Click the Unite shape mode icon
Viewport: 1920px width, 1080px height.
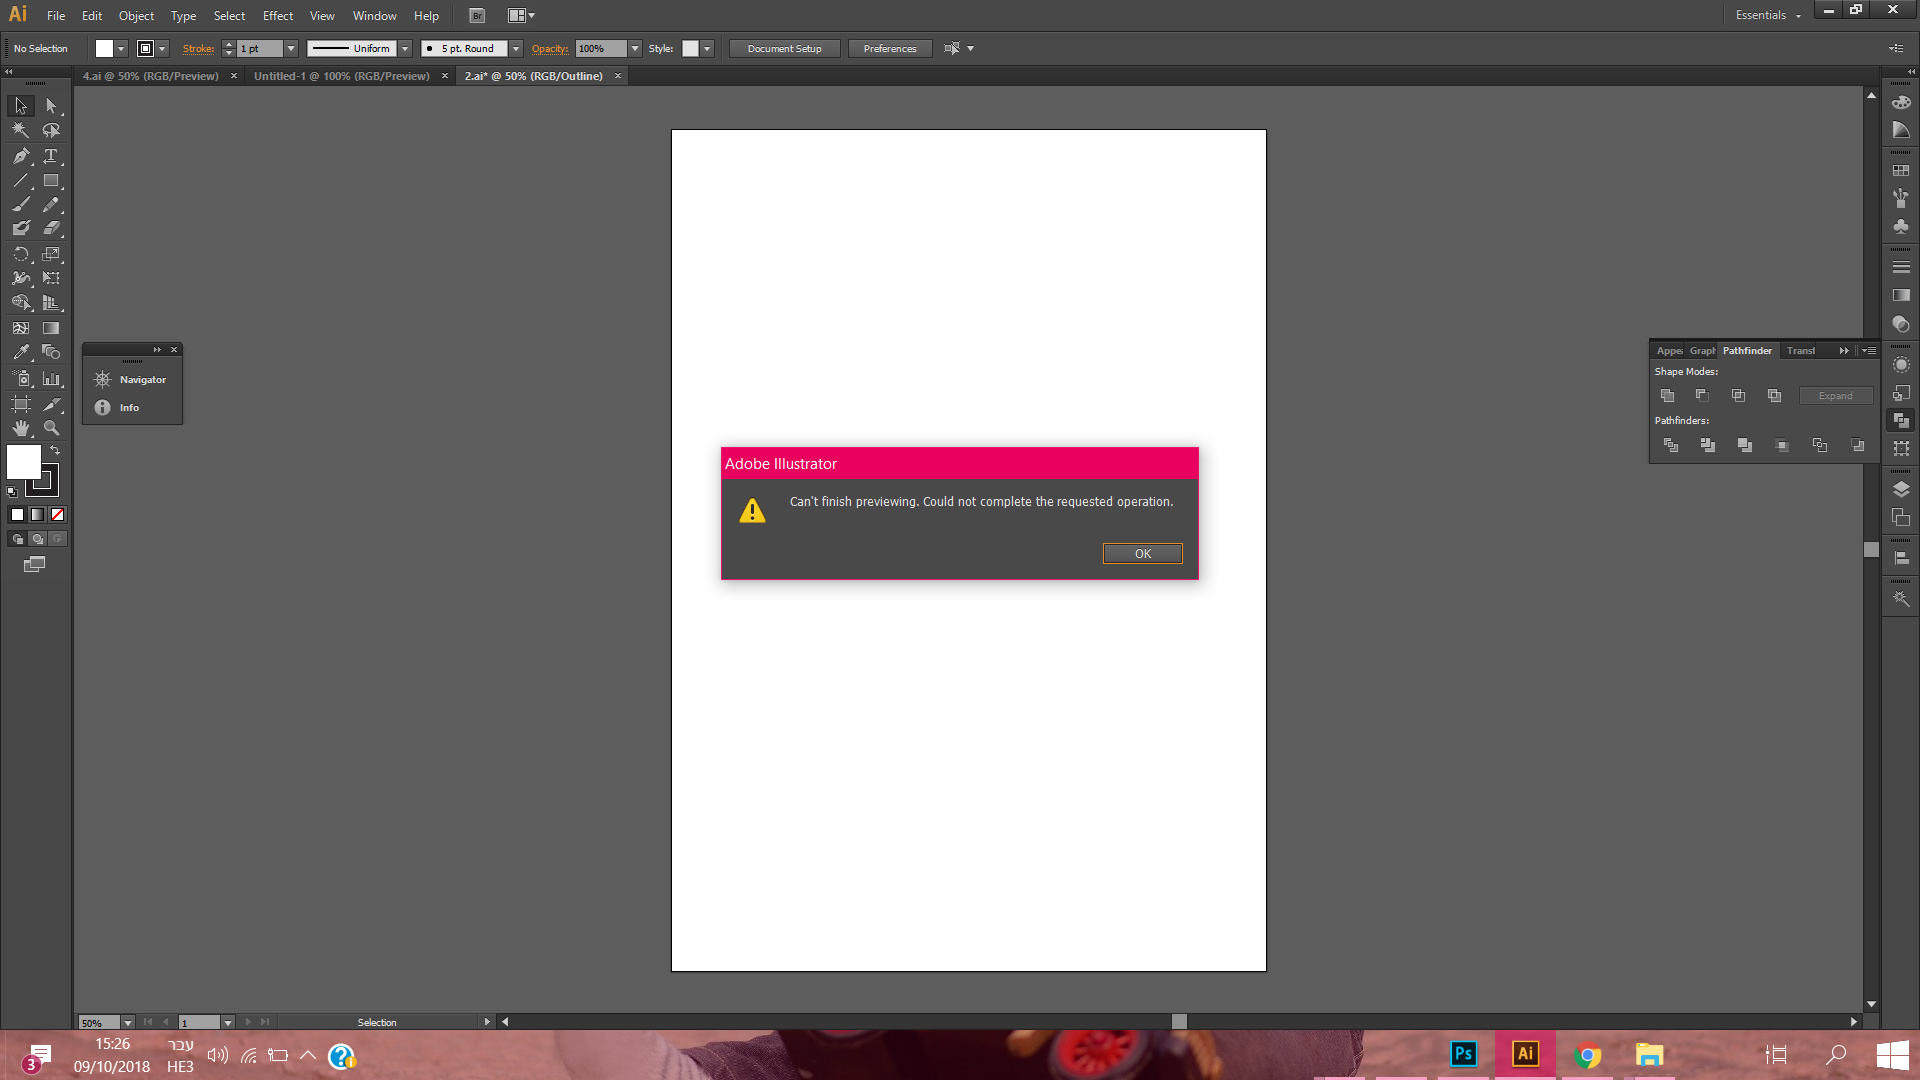click(1667, 396)
